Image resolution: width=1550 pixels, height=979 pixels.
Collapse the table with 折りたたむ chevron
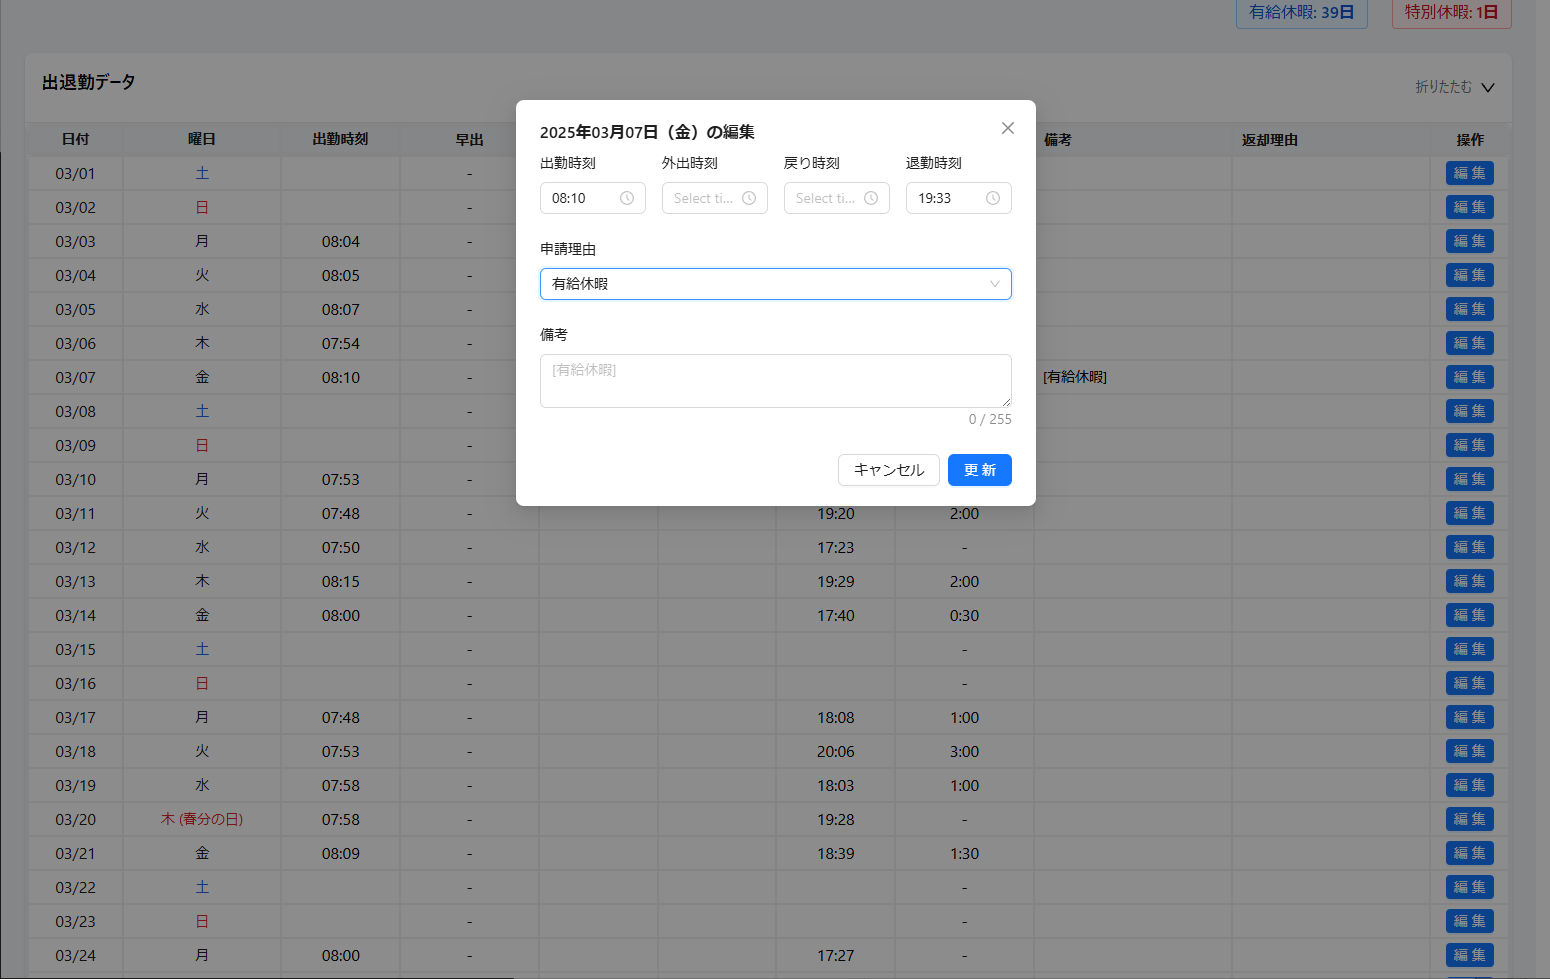(1487, 87)
